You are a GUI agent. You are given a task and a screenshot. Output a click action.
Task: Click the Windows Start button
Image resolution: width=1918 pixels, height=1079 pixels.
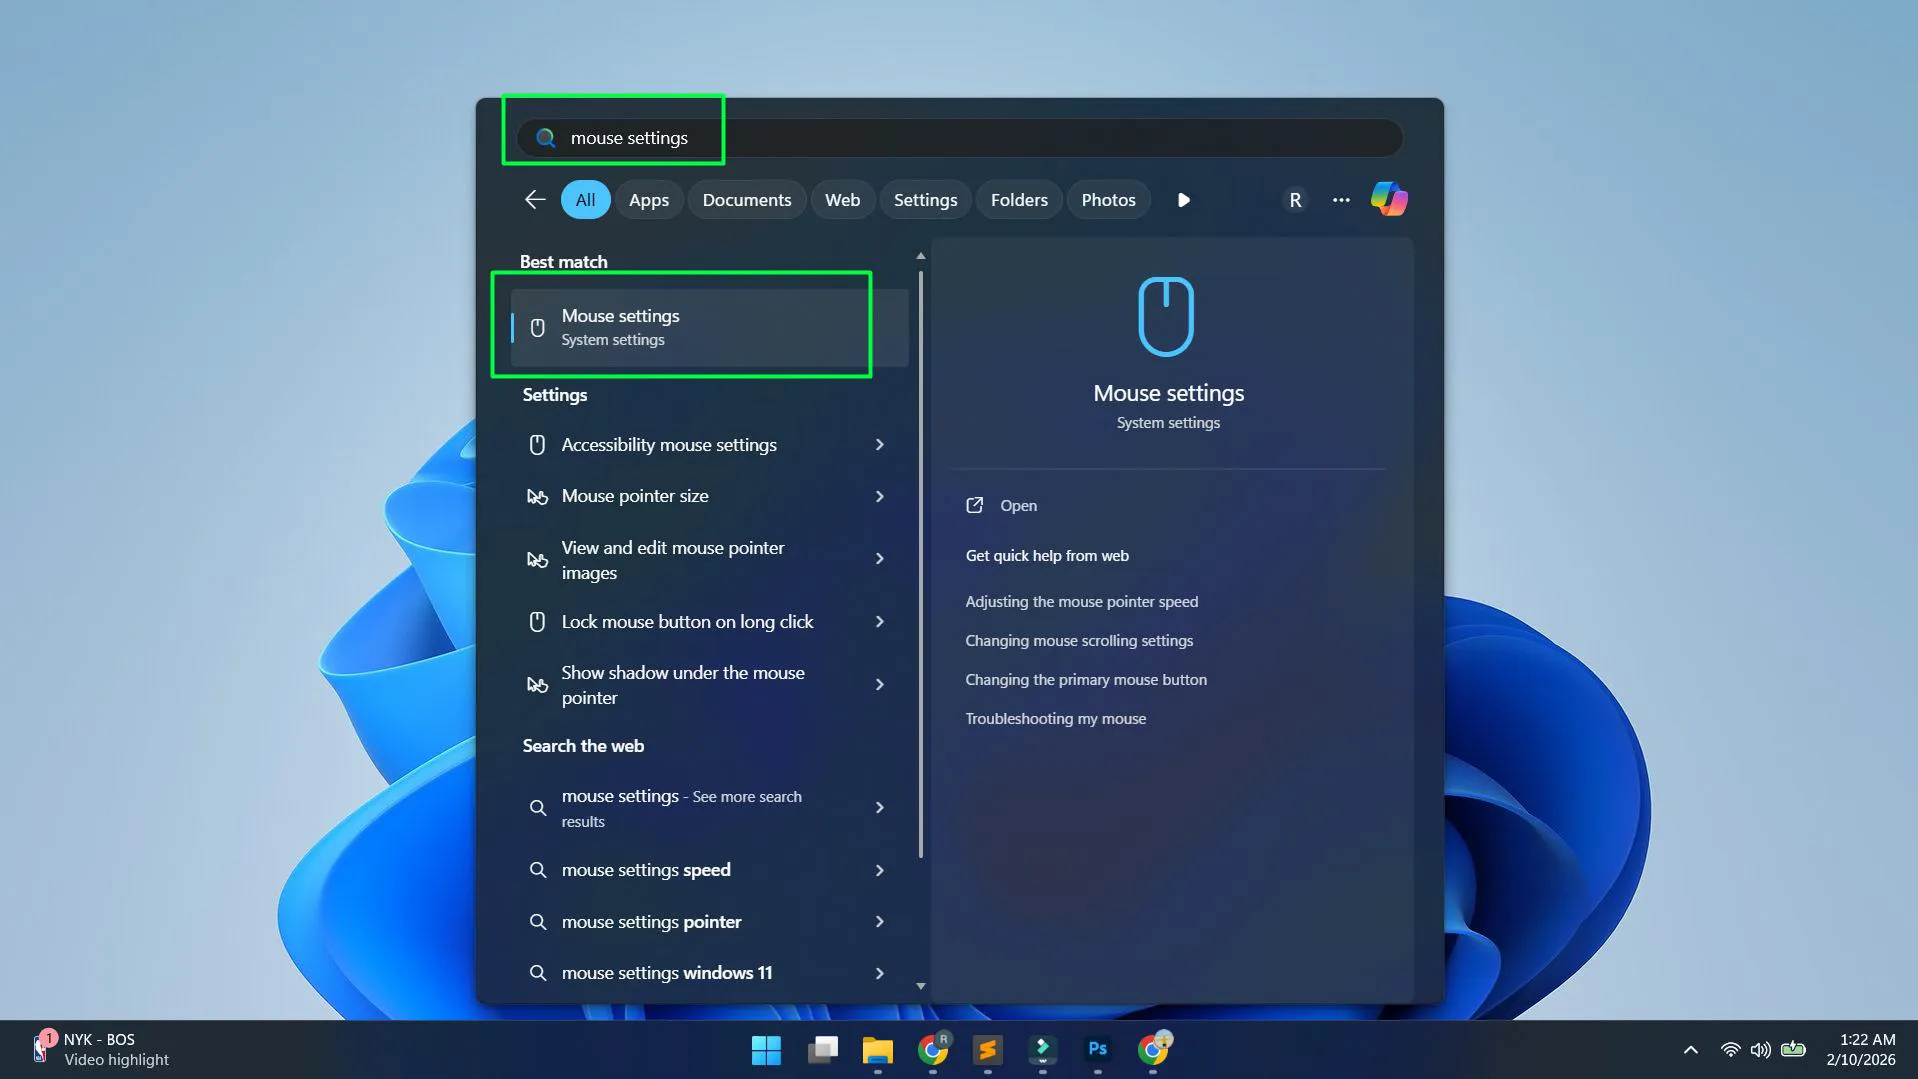pos(766,1050)
